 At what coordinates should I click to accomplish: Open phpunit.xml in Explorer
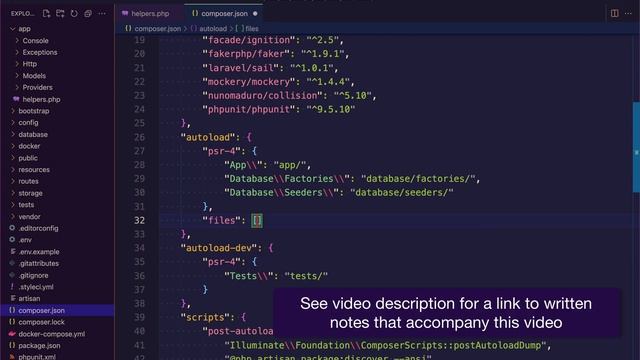pos(37,357)
